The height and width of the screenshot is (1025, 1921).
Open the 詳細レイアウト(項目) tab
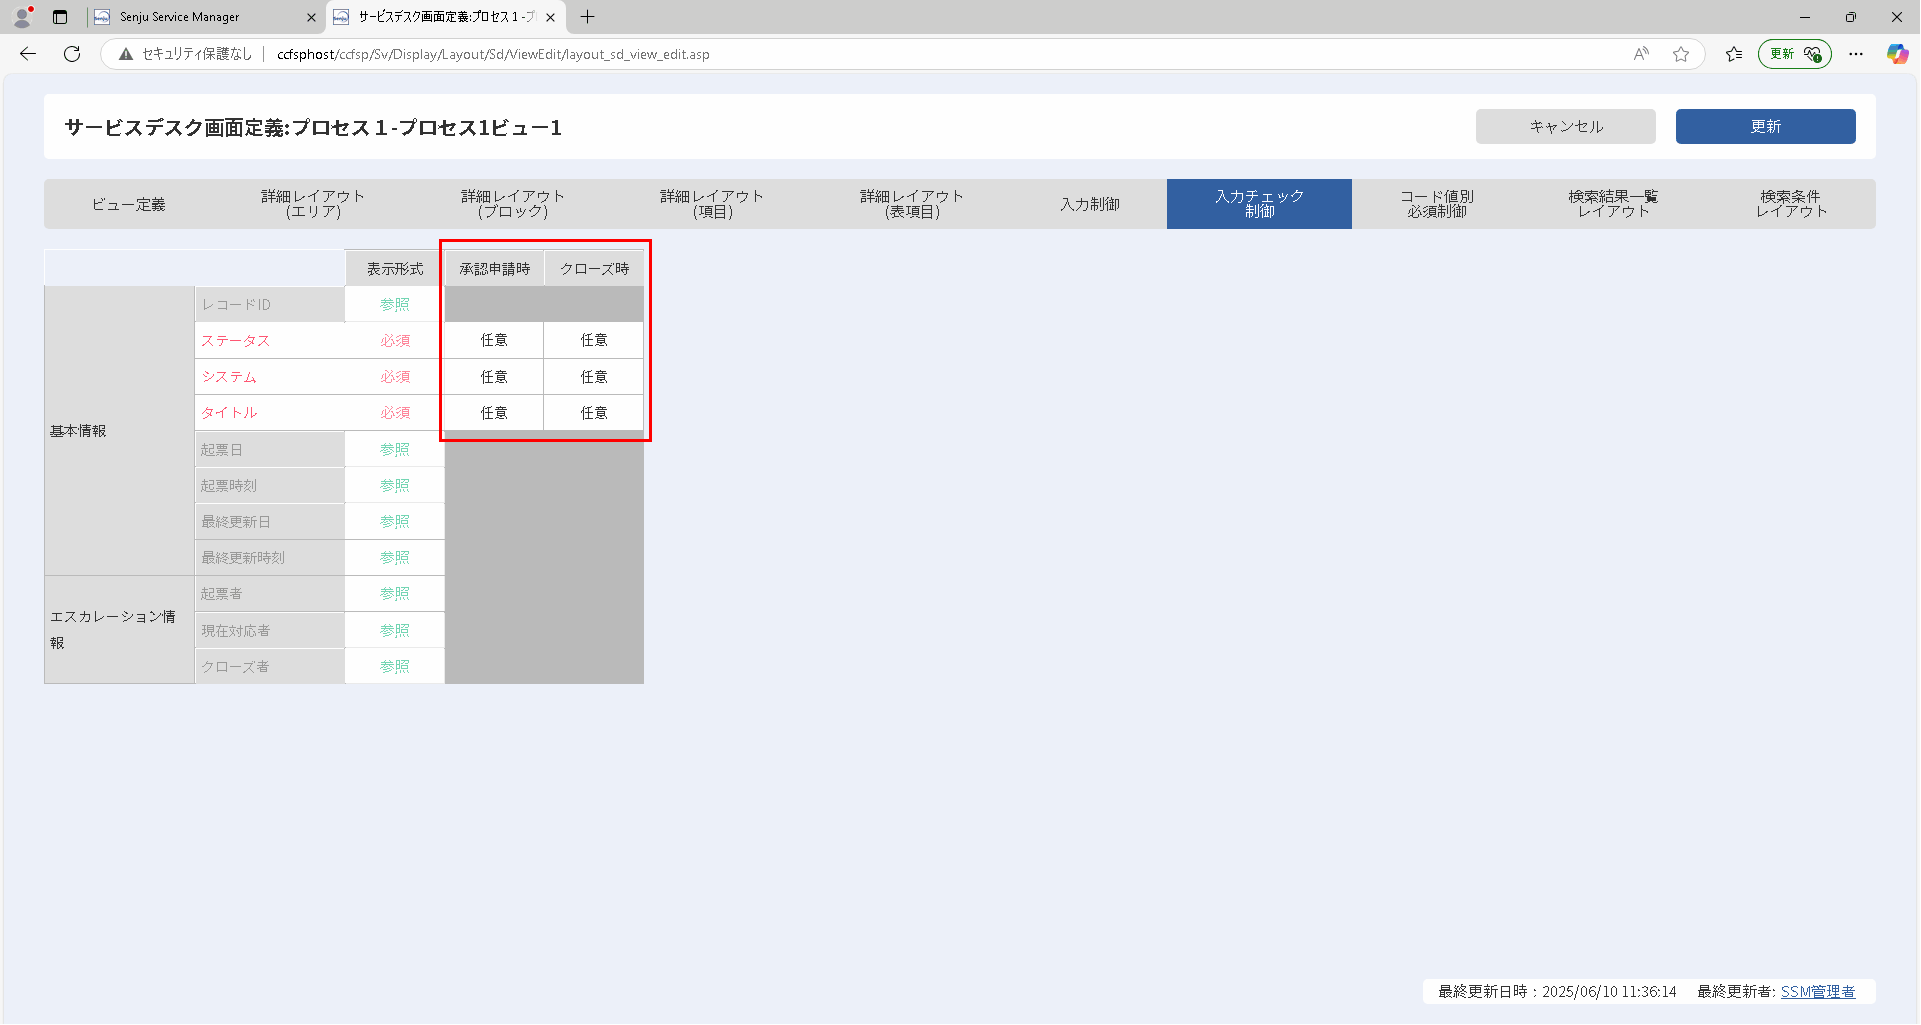[712, 204]
